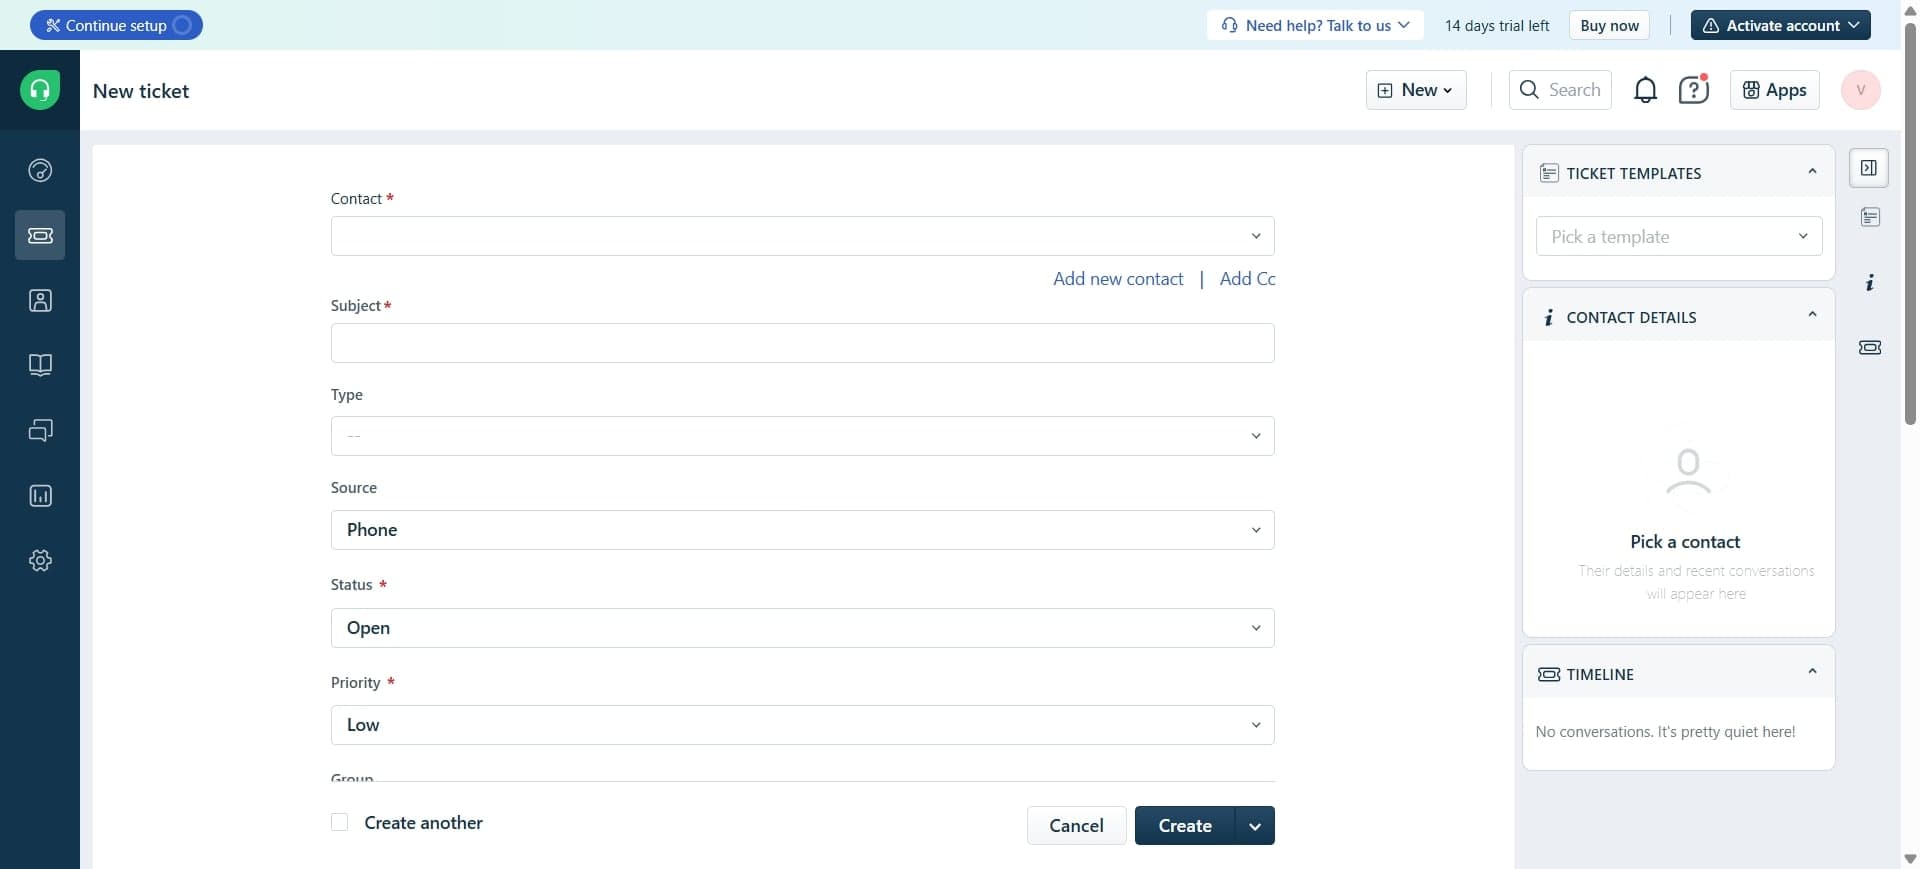Open the New menu

pos(1416,90)
